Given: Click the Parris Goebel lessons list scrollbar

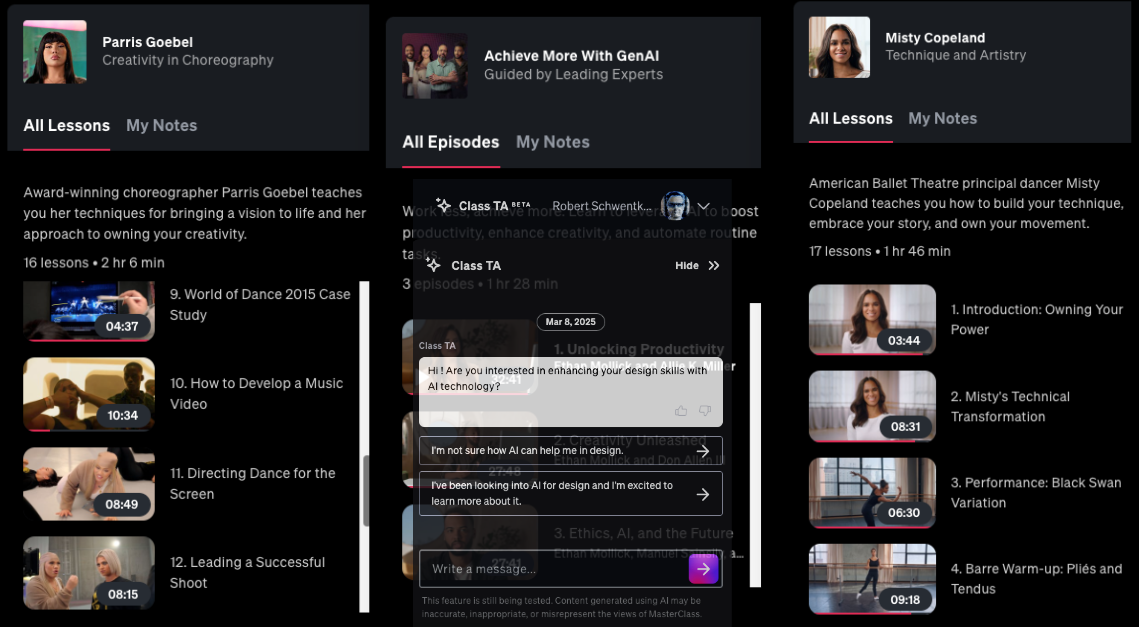Looking at the screenshot, I should coord(365,446).
